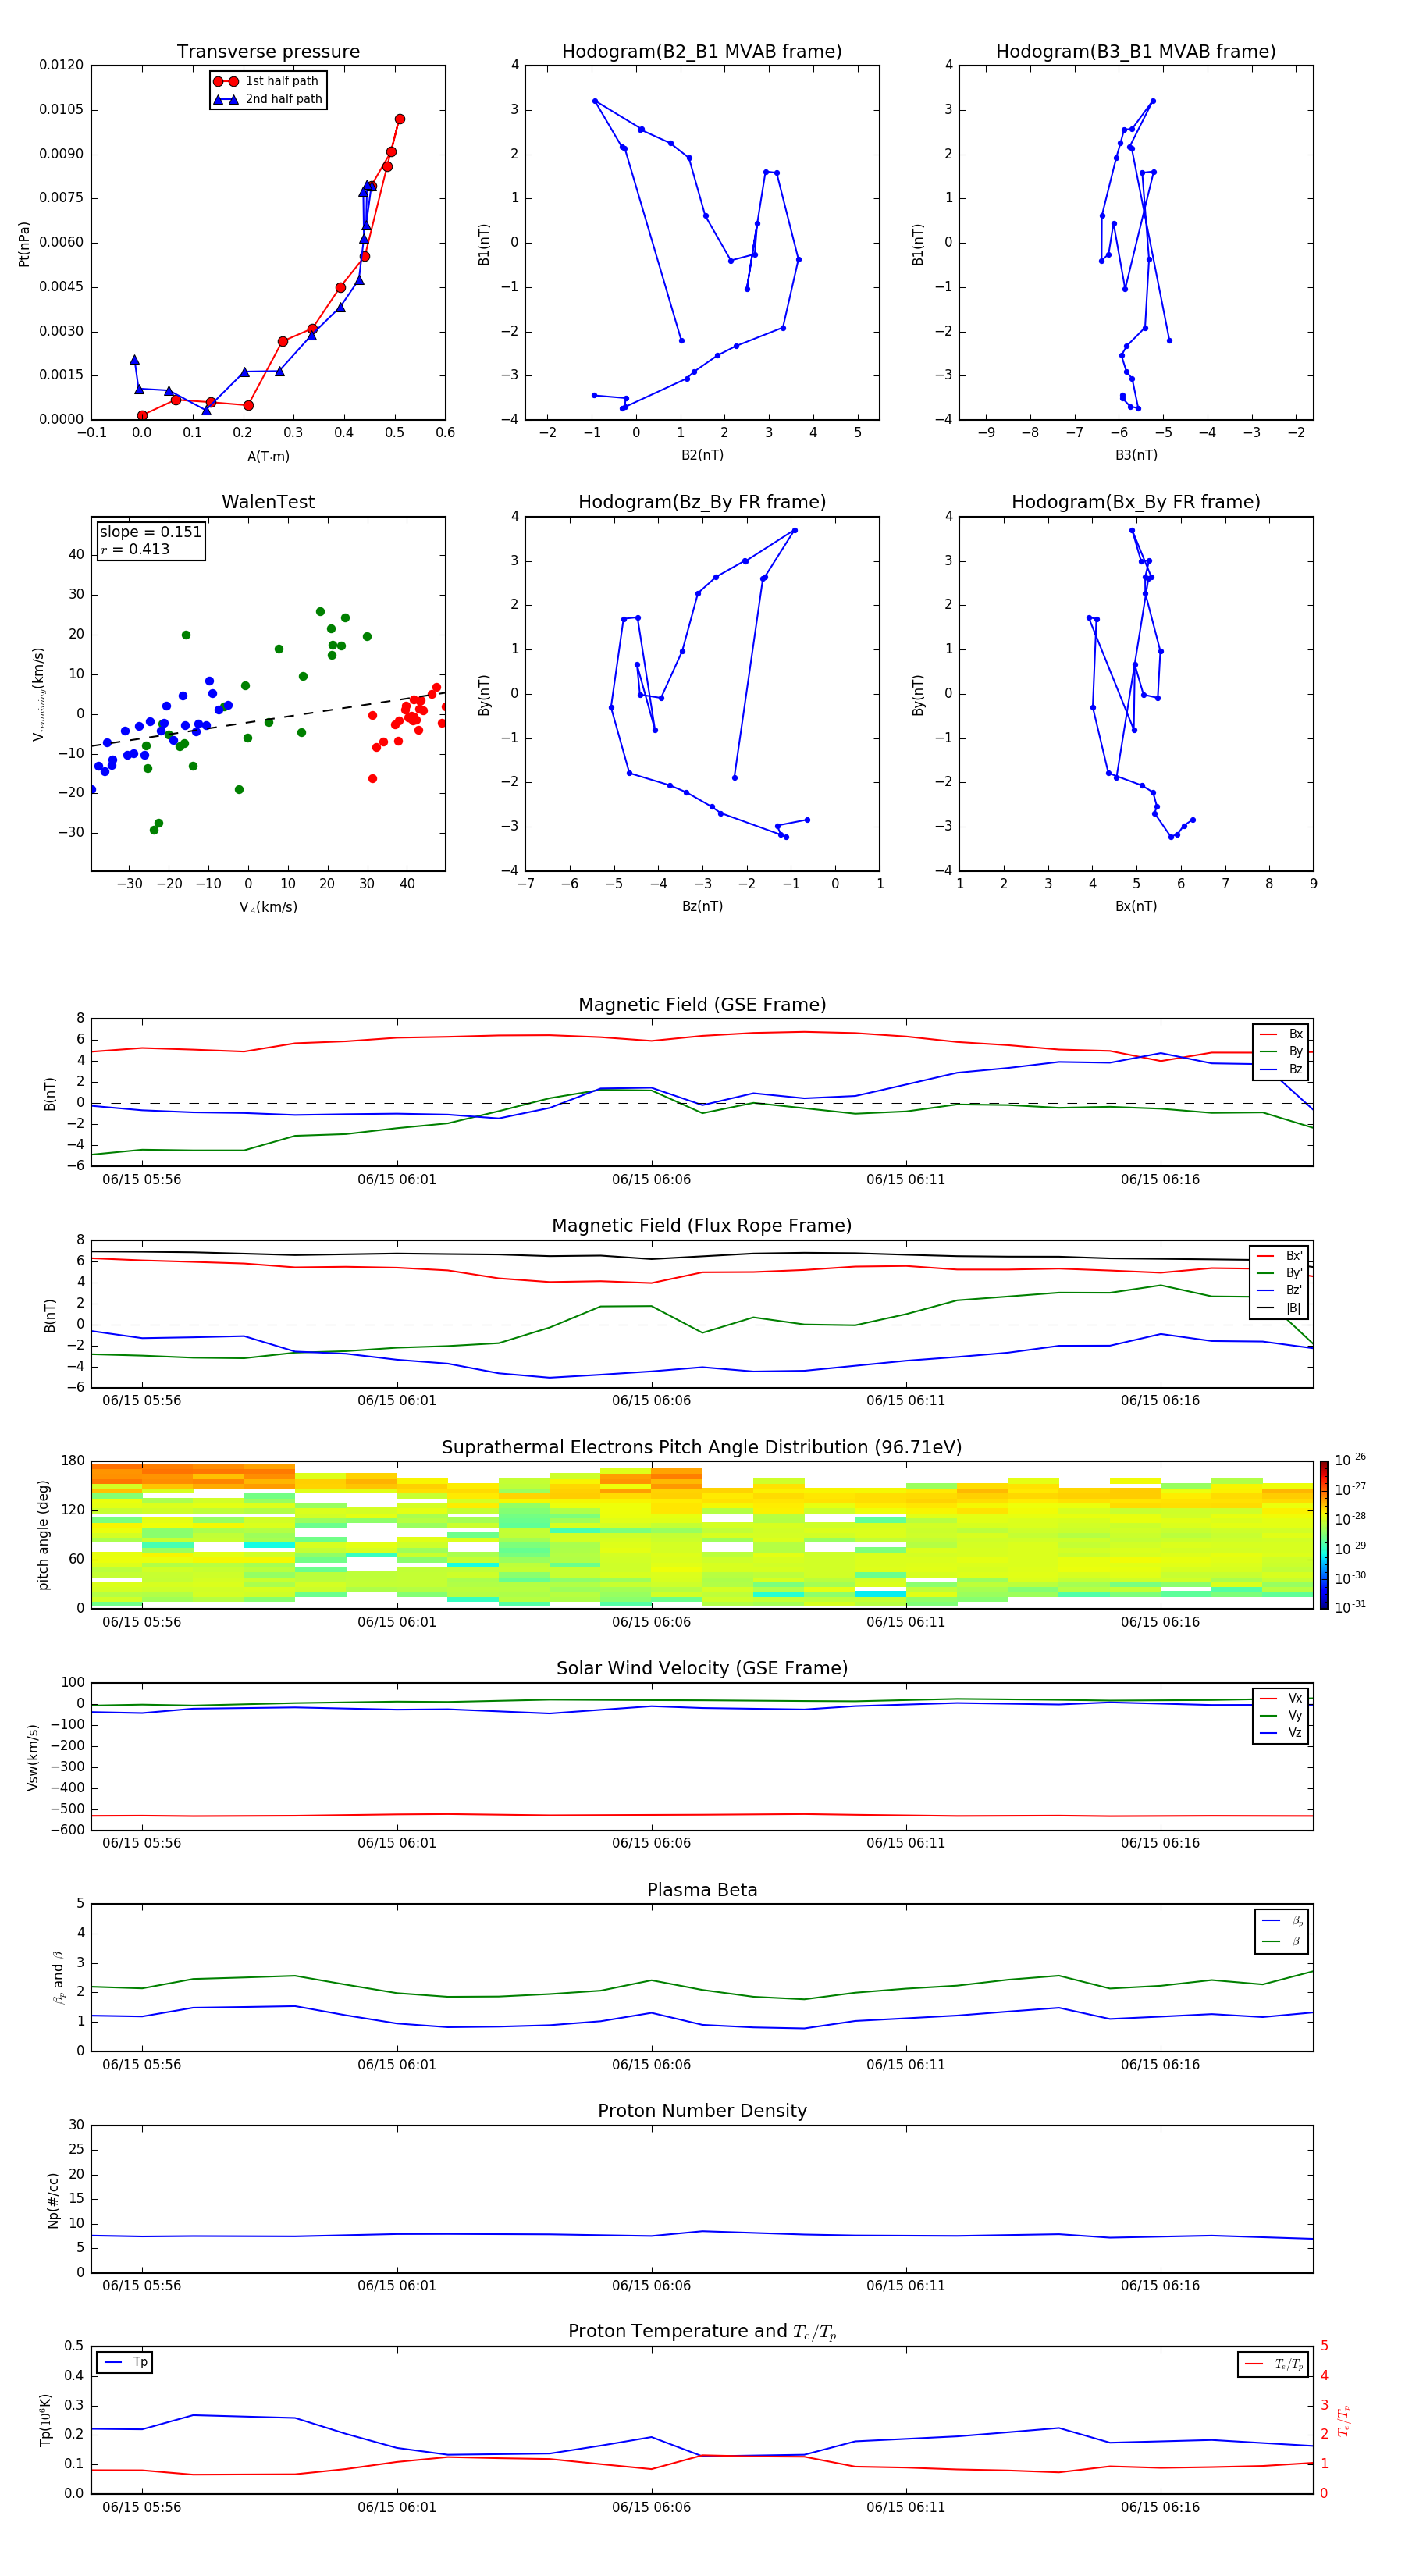Click the 'Solar Wind Velocity (GSE Frame)' title
The width and height of the screenshot is (1405, 2576).
[x=702, y=1669]
